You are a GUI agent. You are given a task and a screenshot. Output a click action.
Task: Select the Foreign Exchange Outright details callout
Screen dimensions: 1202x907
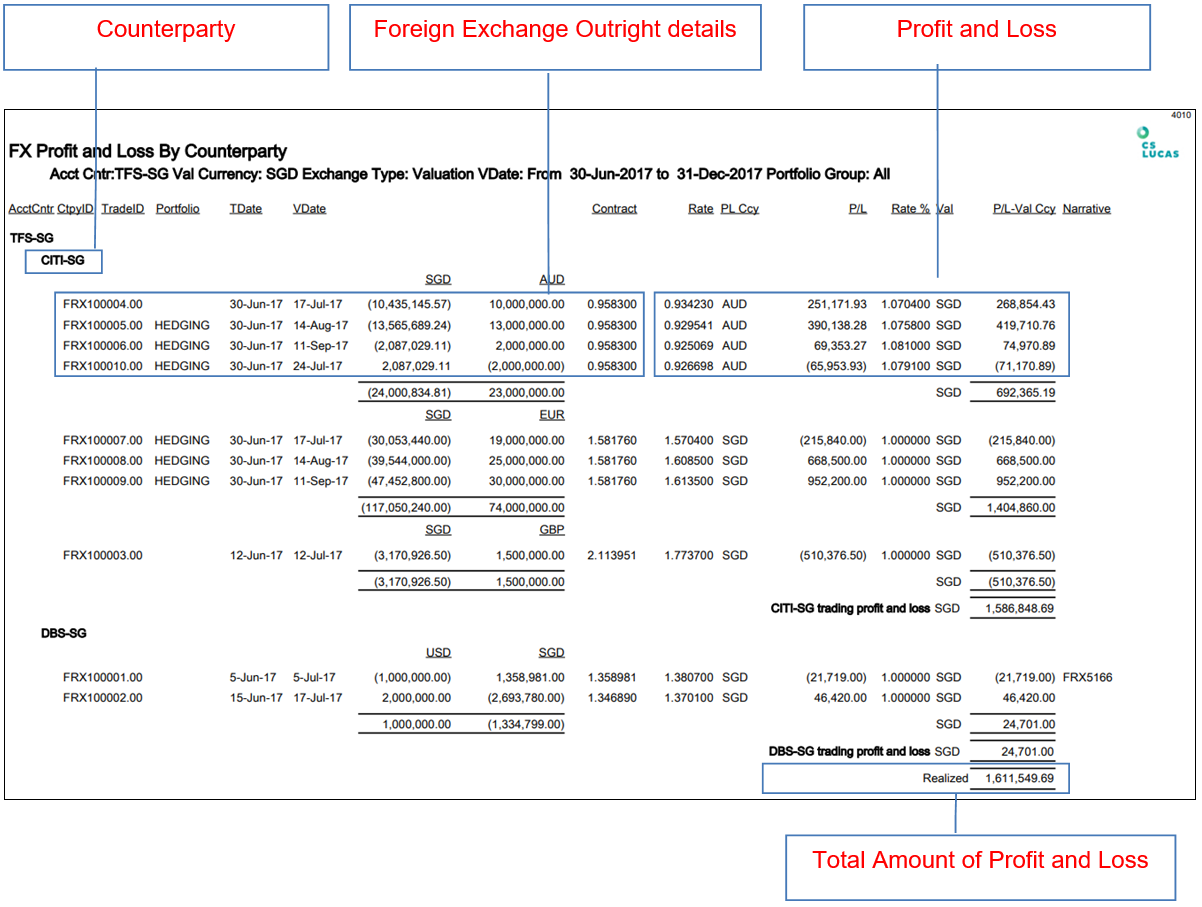pyautogui.click(x=555, y=37)
